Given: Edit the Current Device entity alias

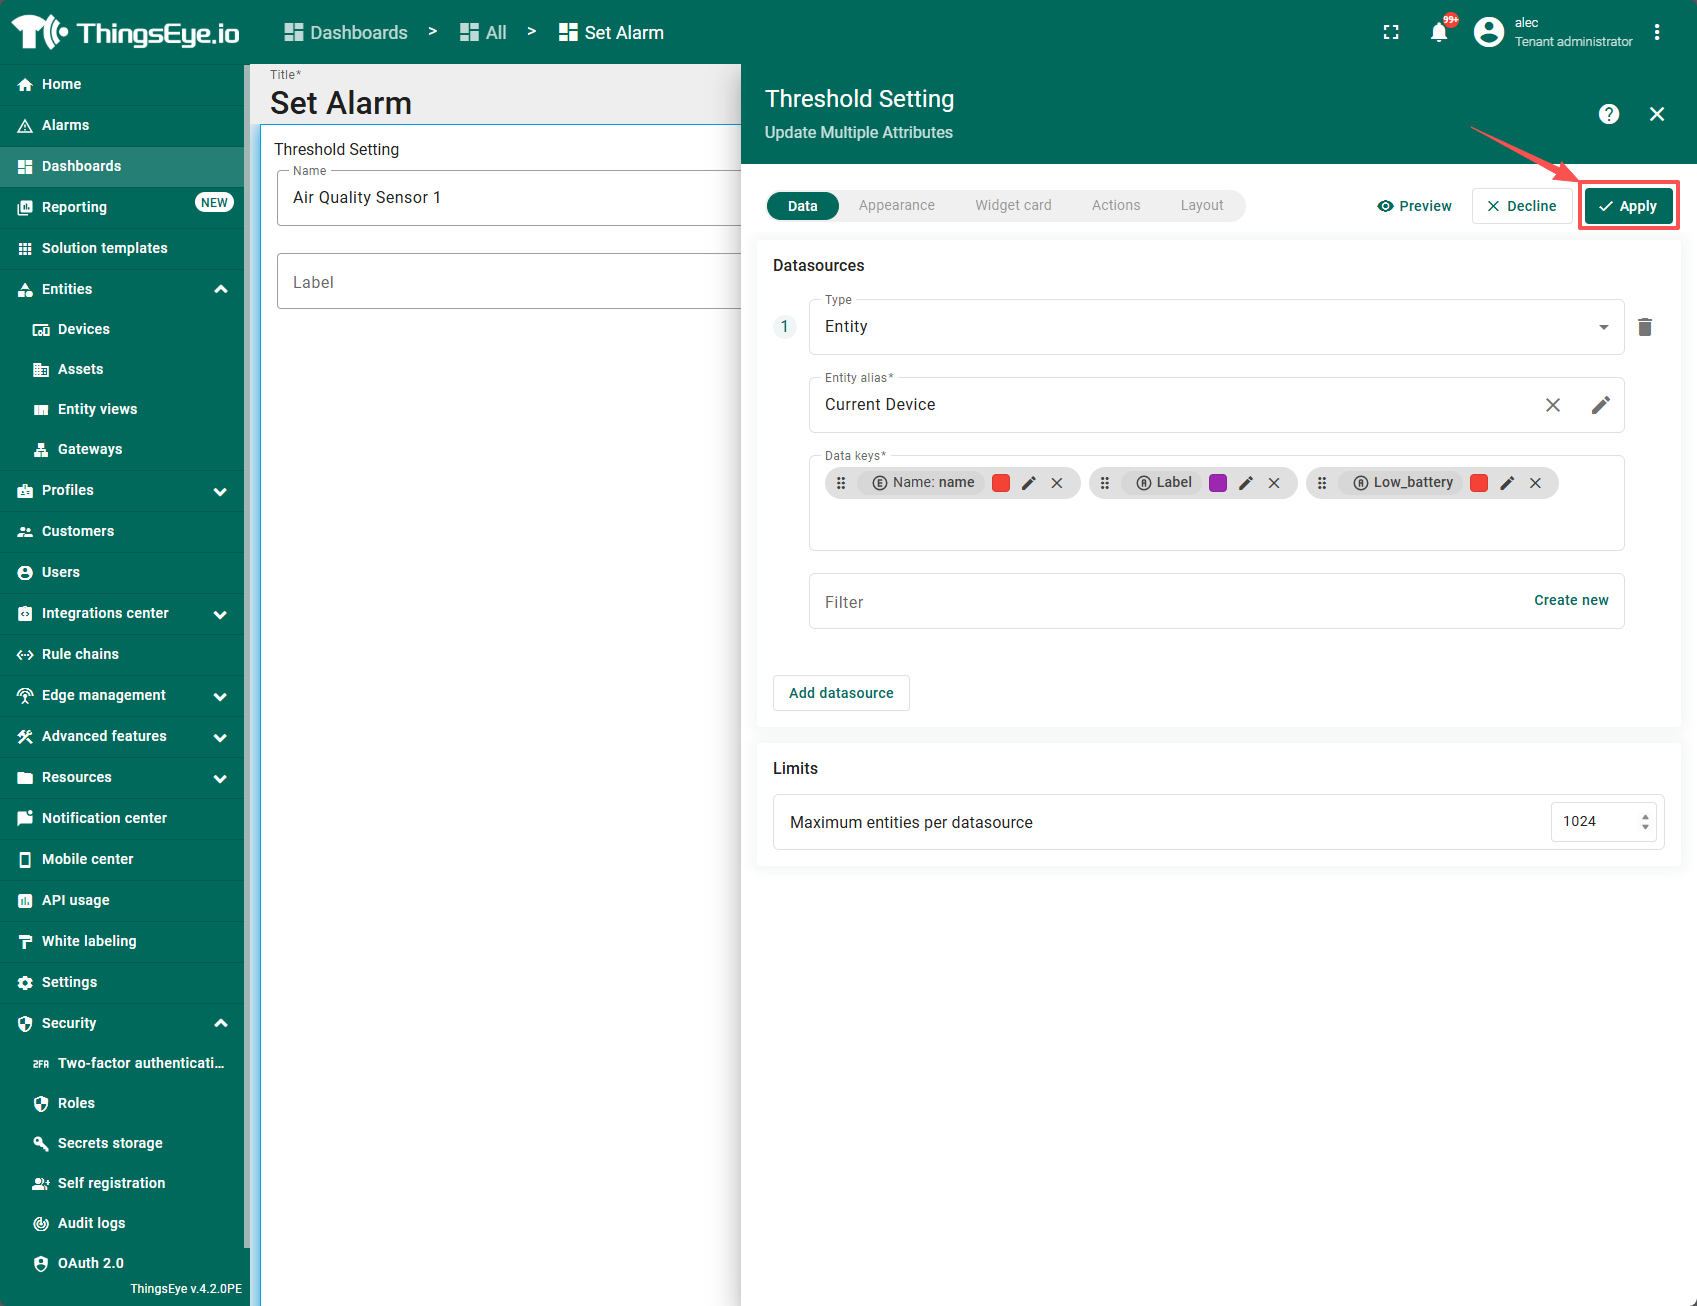Looking at the screenshot, I should [x=1600, y=405].
